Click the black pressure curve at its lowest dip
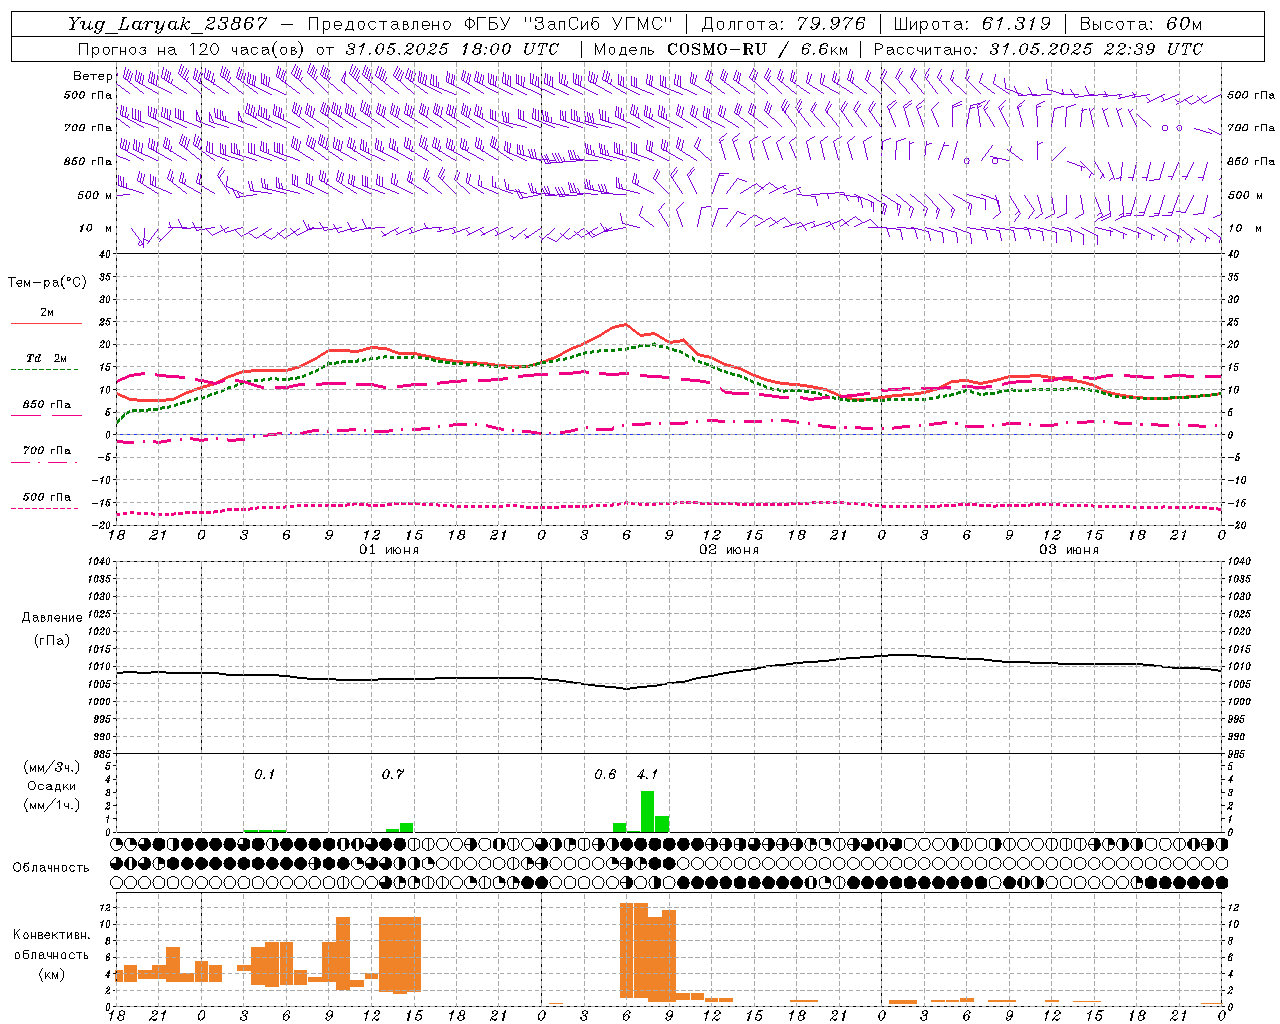 [x=627, y=688]
